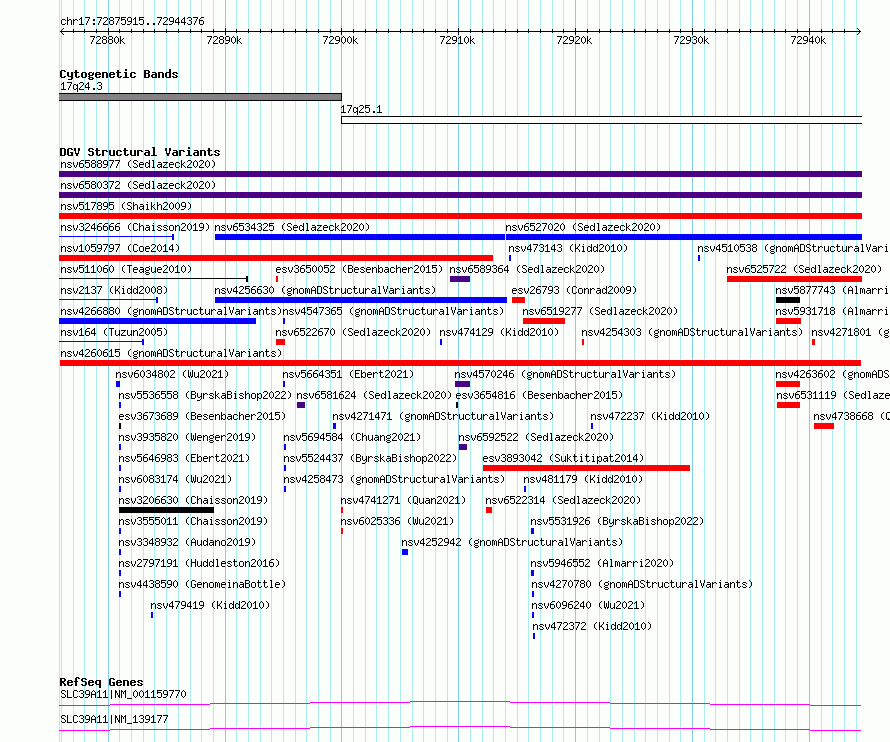890x742 pixels.
Task: Click nsv4266880 gnomAD variant label
Action: click(x=171, y=311)
